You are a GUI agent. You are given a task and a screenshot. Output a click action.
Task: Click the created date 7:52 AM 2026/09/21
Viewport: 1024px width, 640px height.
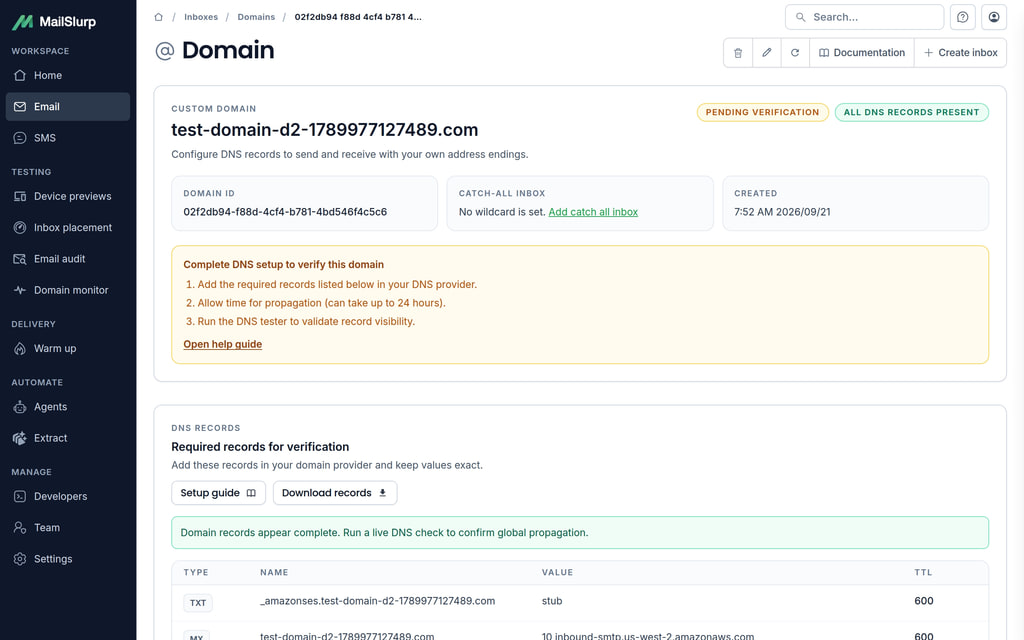point(782,212)
